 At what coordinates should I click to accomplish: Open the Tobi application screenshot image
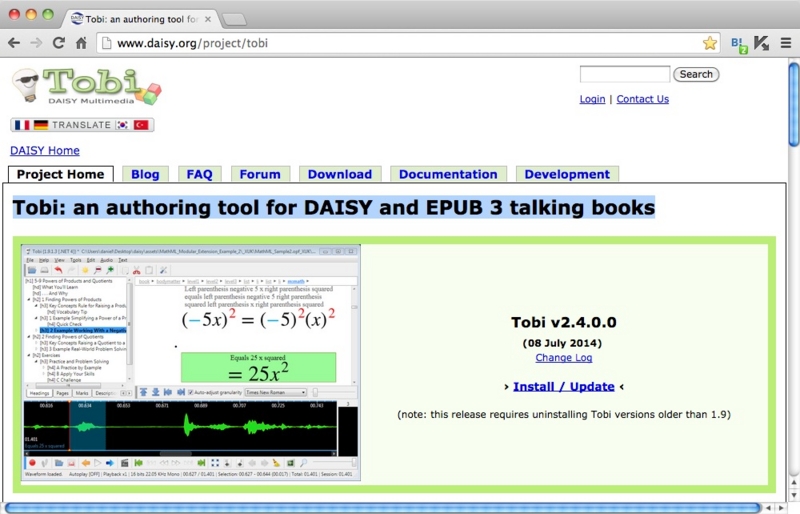pyautogui.click(x=191, y=362)
